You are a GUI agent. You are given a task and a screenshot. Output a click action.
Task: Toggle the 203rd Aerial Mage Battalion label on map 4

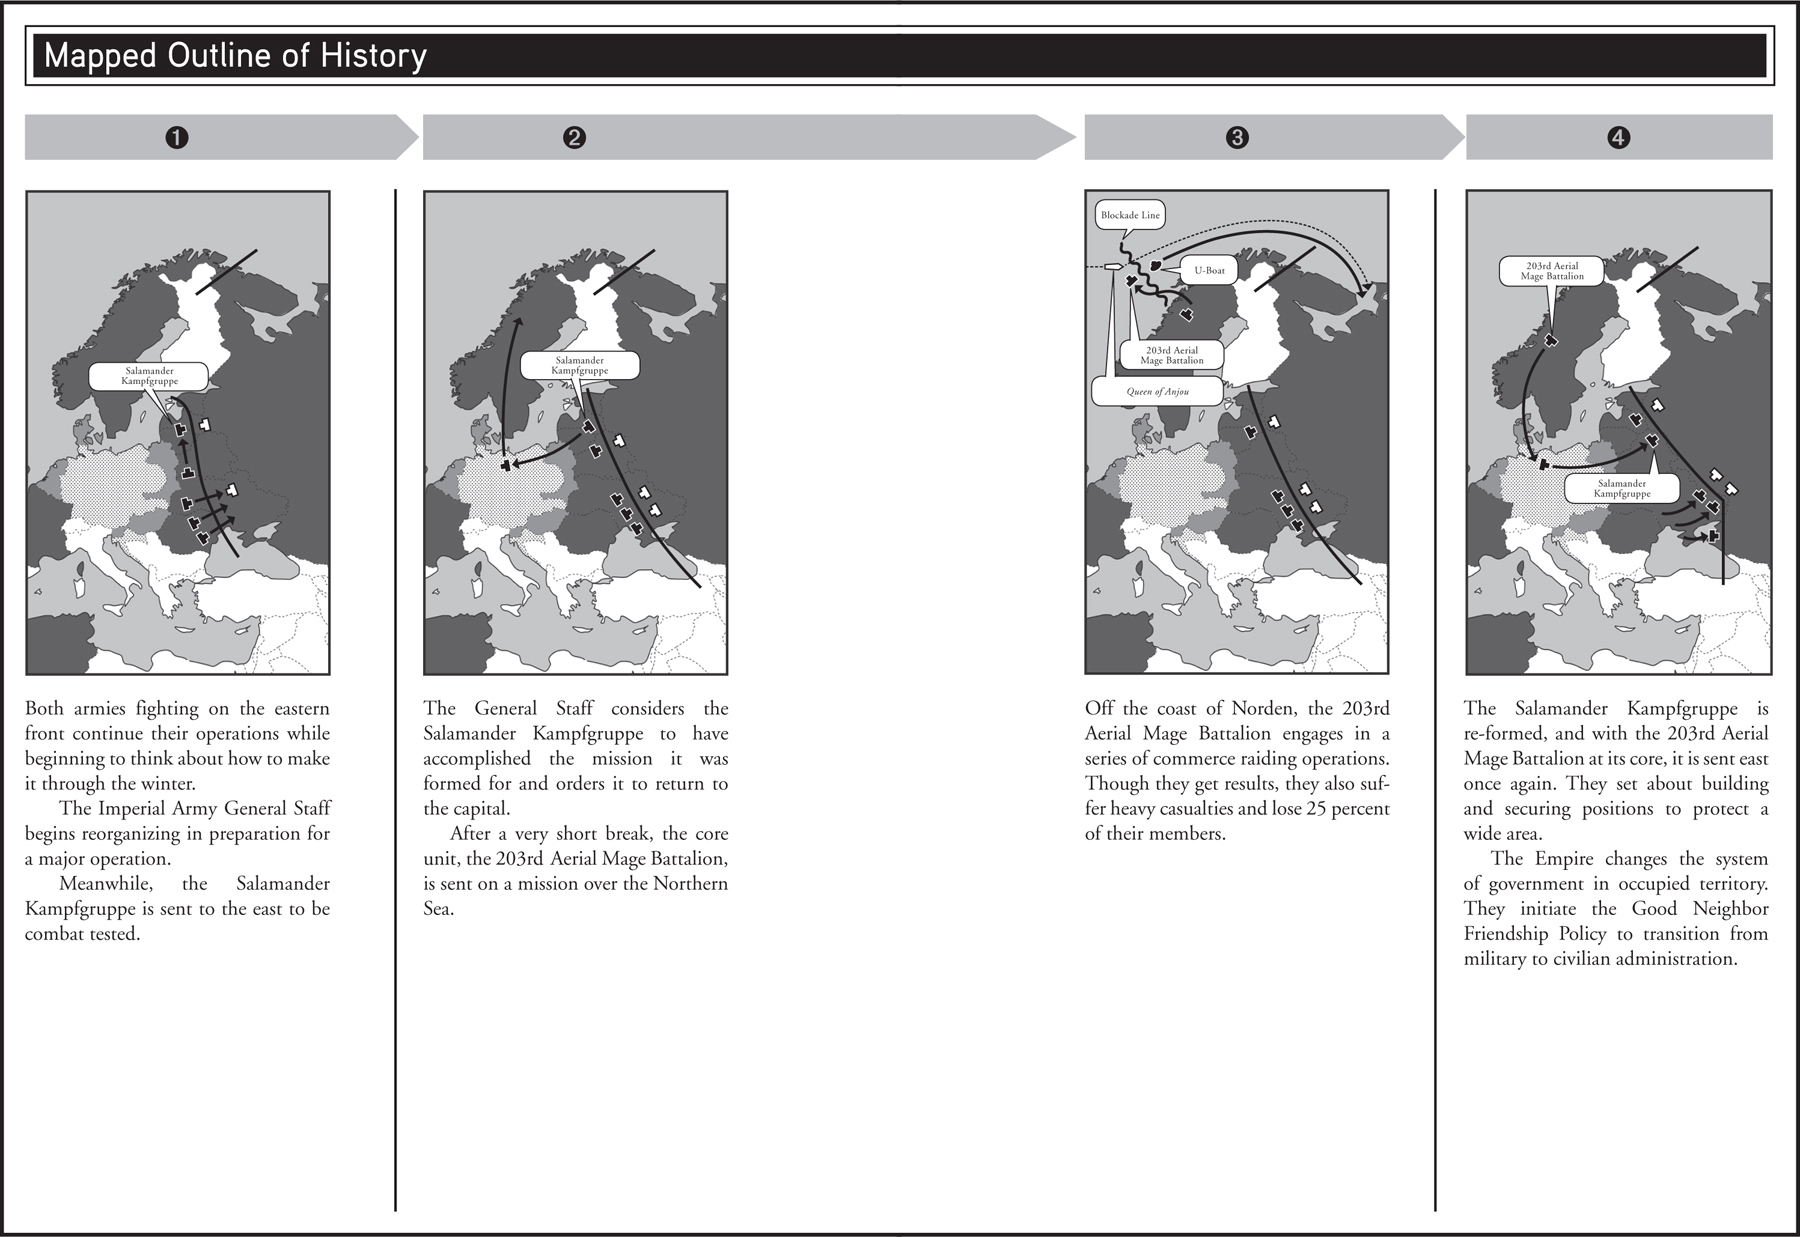1551,268
